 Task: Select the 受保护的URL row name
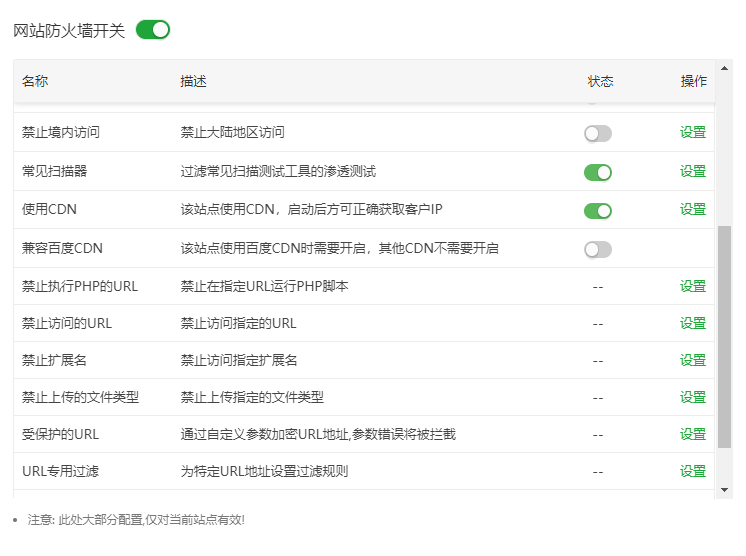(60, 434)
